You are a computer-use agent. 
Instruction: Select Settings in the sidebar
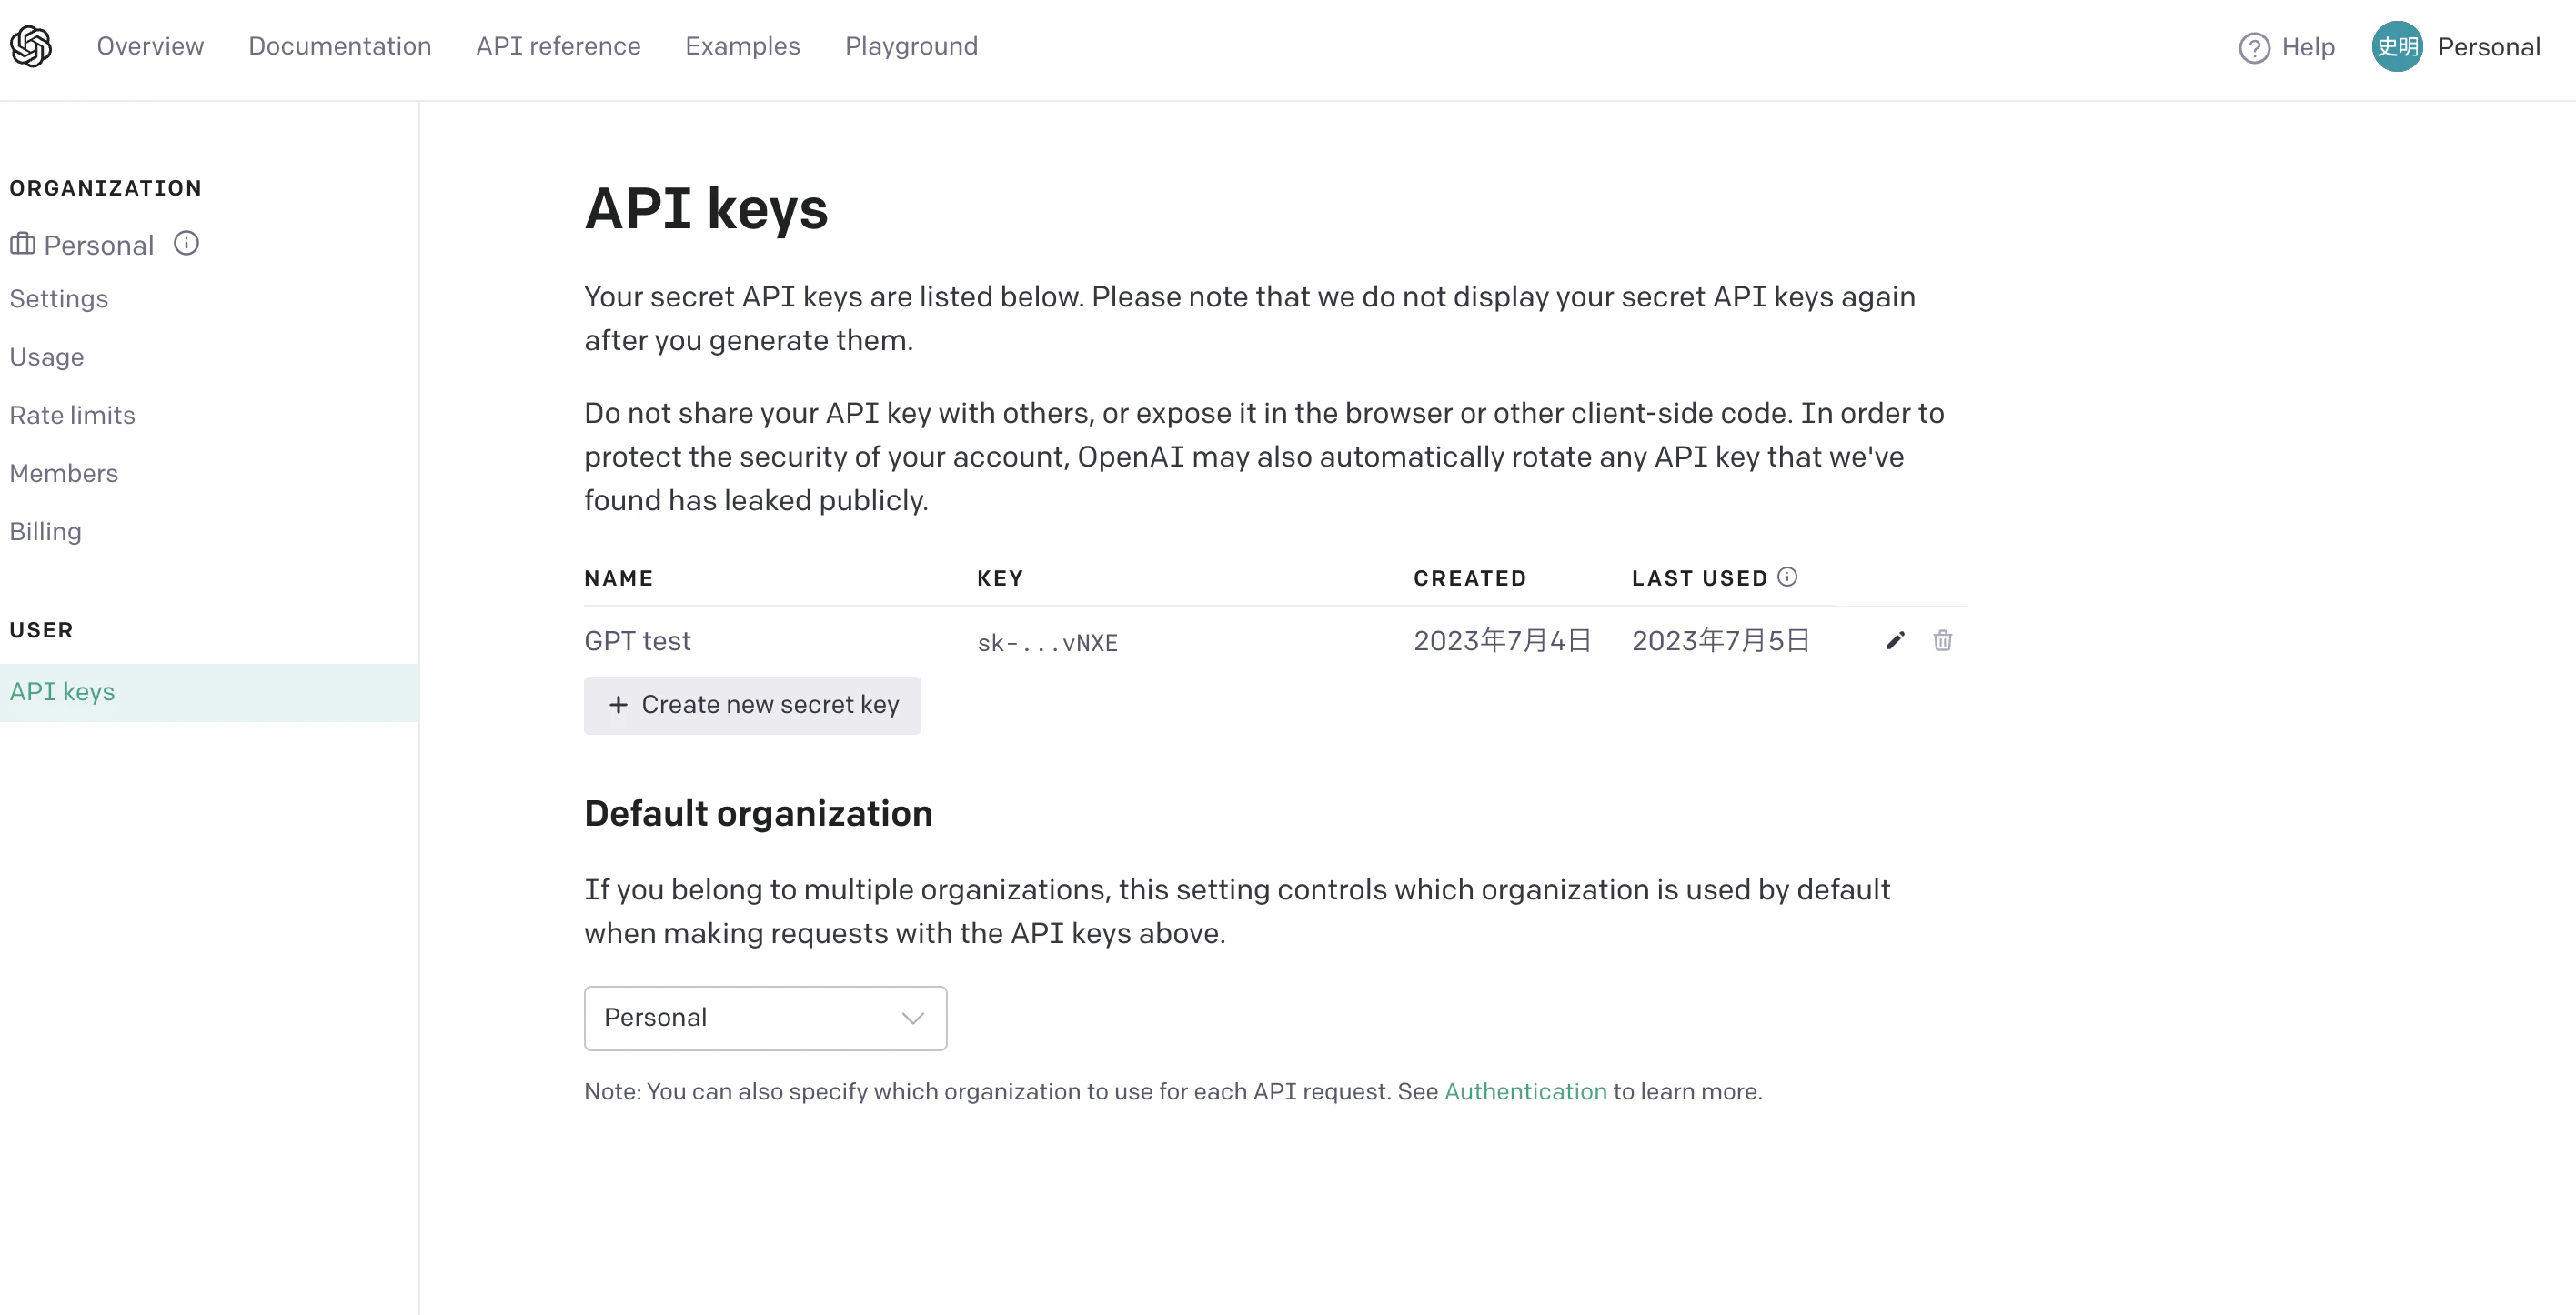[59, 299]
